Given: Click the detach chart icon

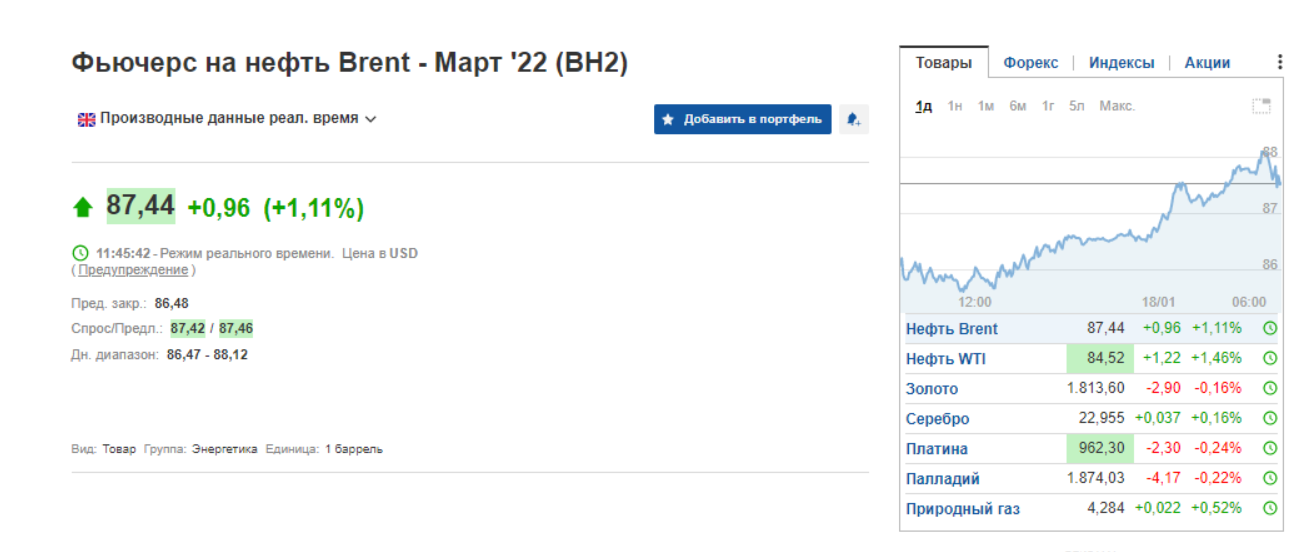Looking at the screenshot, I should pos(1261,106).
